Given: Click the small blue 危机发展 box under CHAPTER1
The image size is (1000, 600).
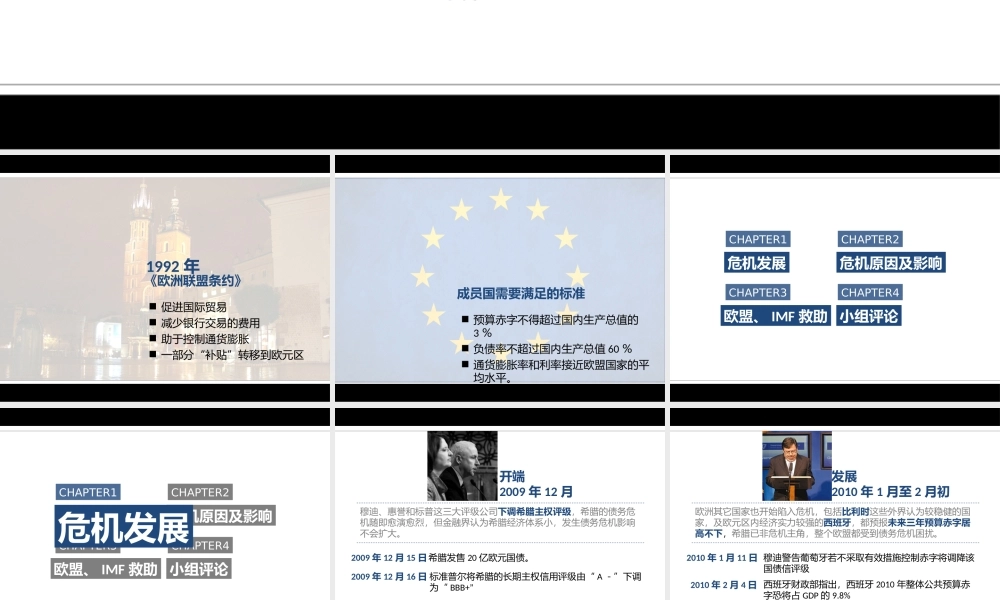Looking at the screenshot, I should pyautogui.click(x=757, y=263).
